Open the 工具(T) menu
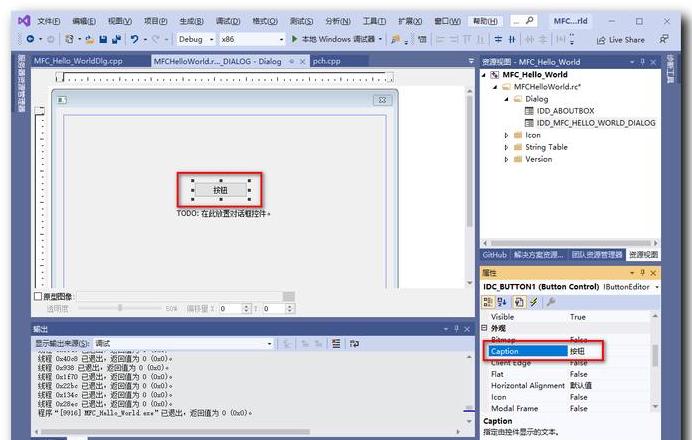Screen dimensions: 692x440 coord(374,21)
